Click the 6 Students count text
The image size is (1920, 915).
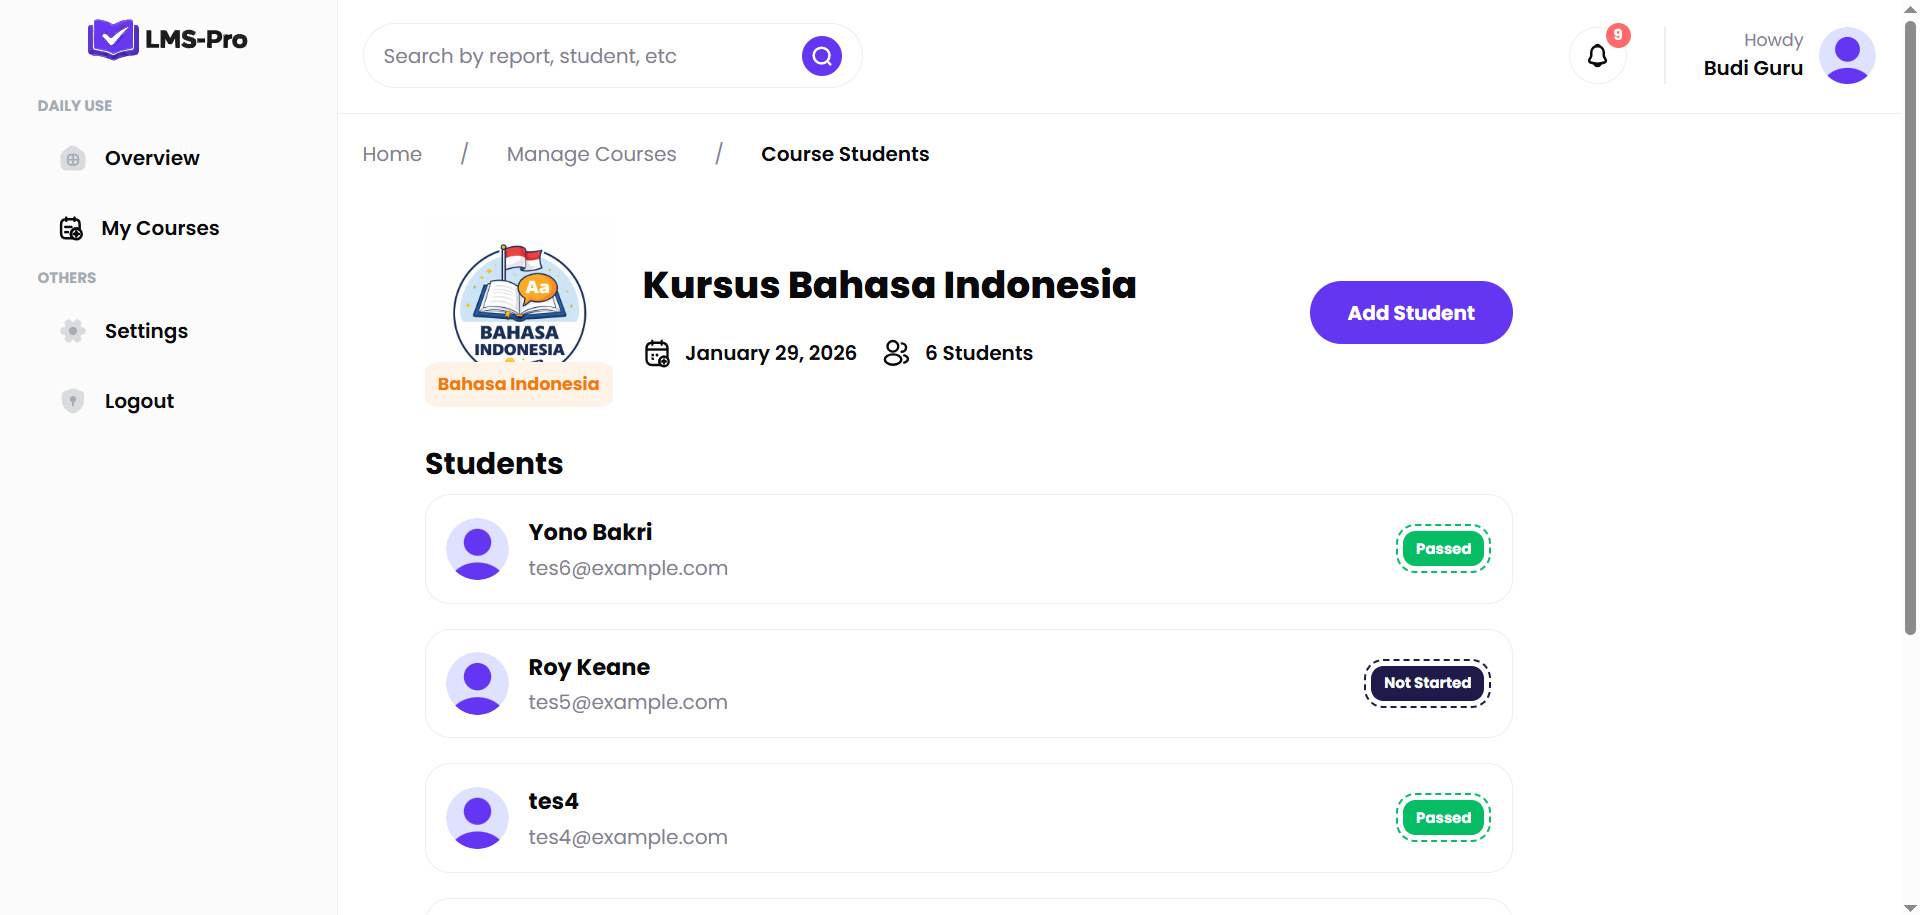[979, 353]
